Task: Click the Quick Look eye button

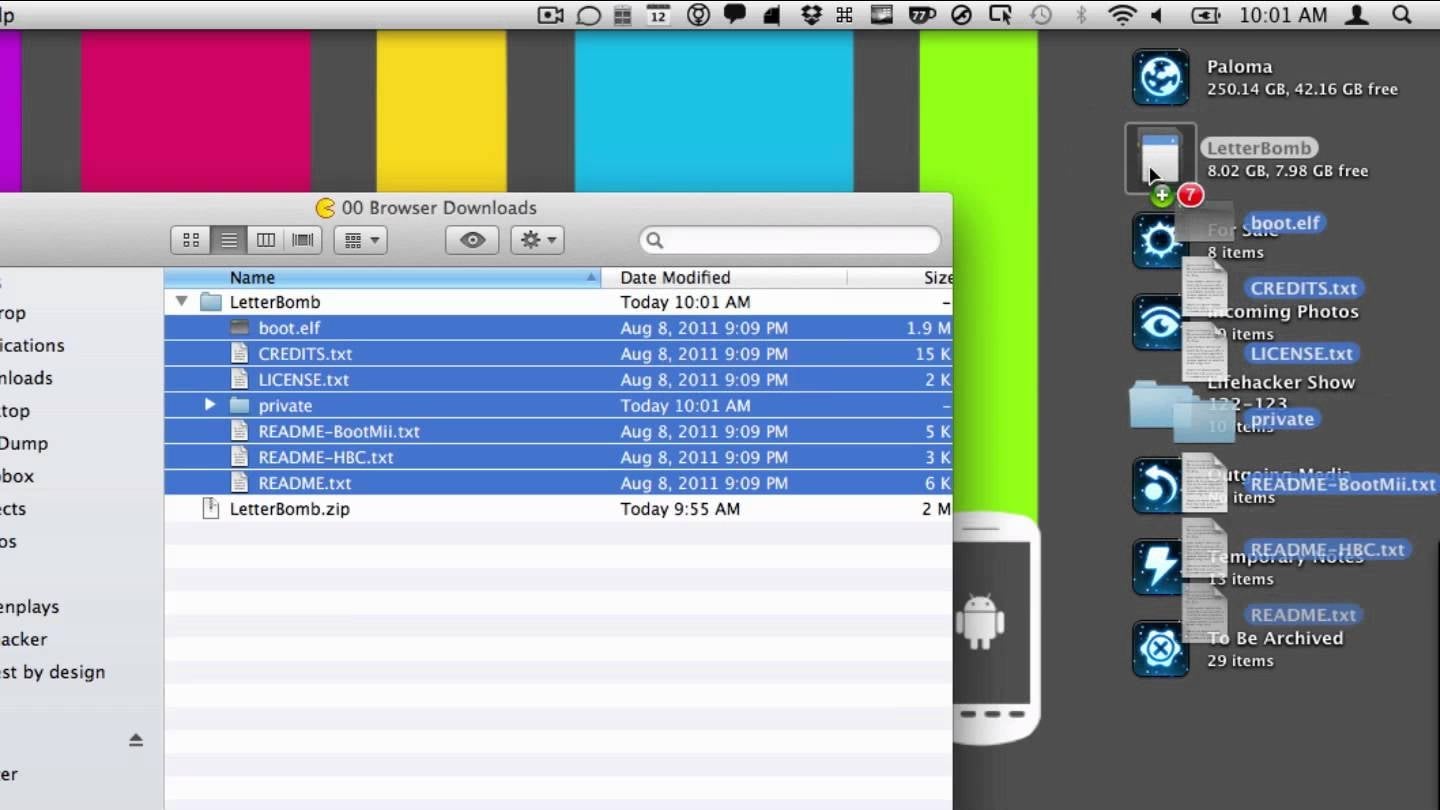Action: tap(472, 240)
